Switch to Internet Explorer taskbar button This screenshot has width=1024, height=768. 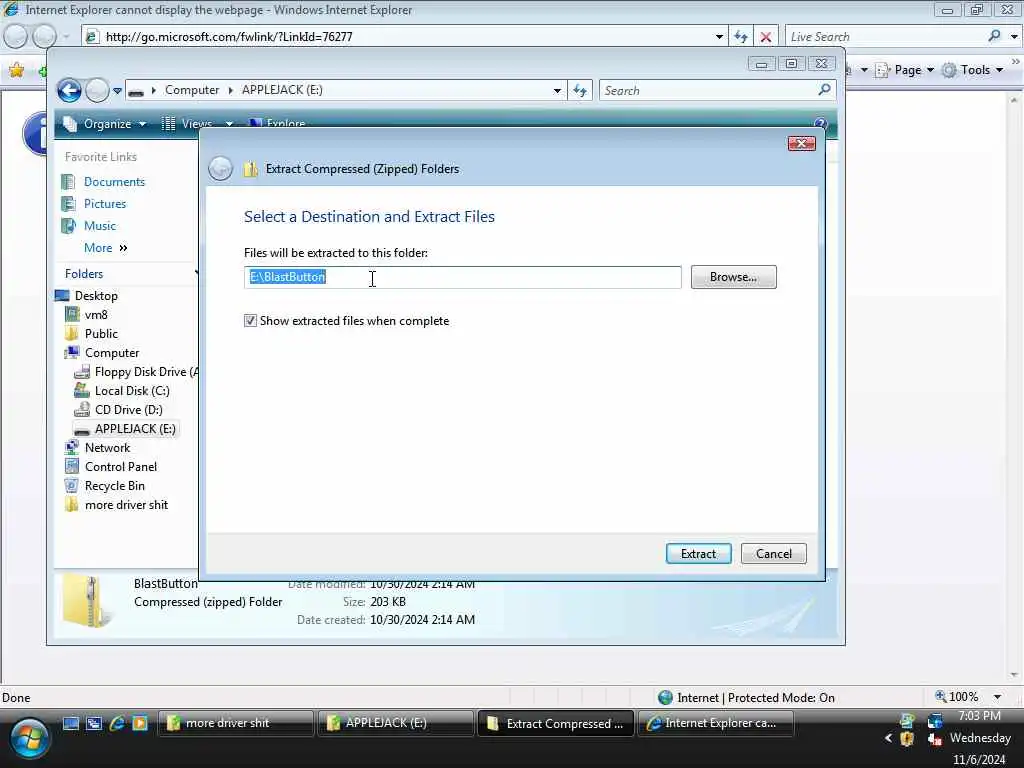716,723
